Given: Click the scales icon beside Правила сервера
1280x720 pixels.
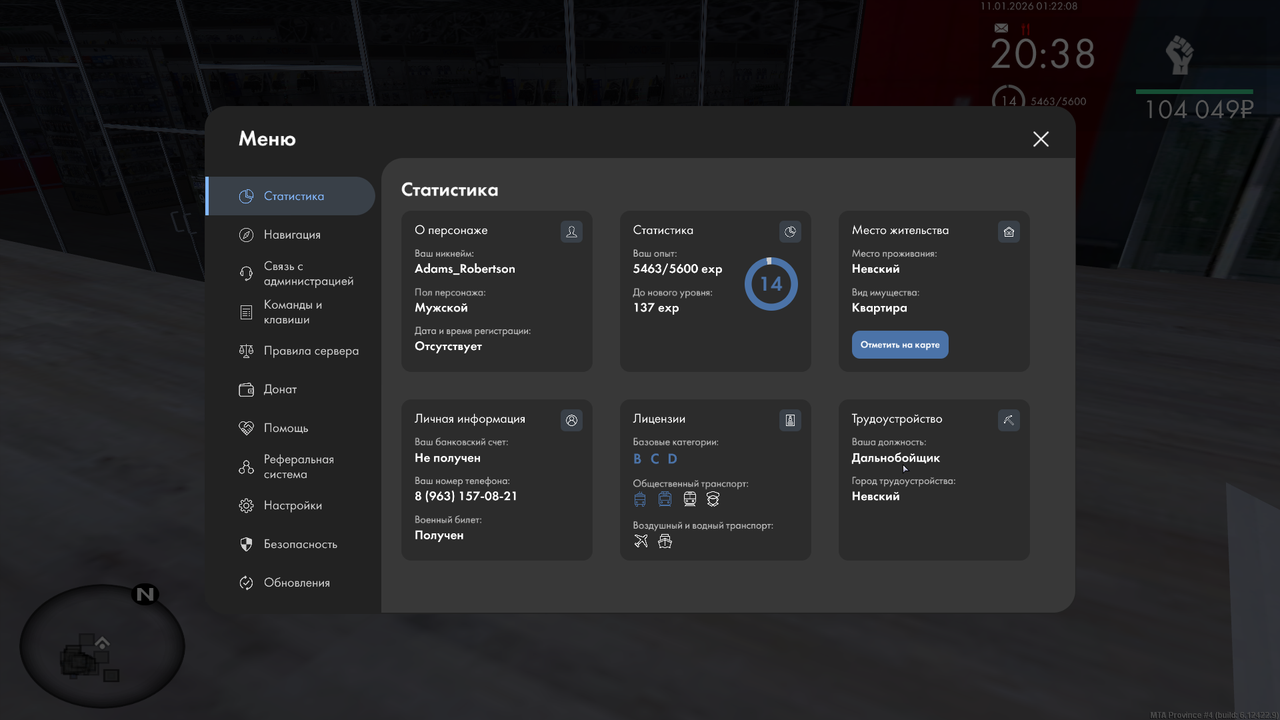Looking at the screenshot, I should coord(246,351).
